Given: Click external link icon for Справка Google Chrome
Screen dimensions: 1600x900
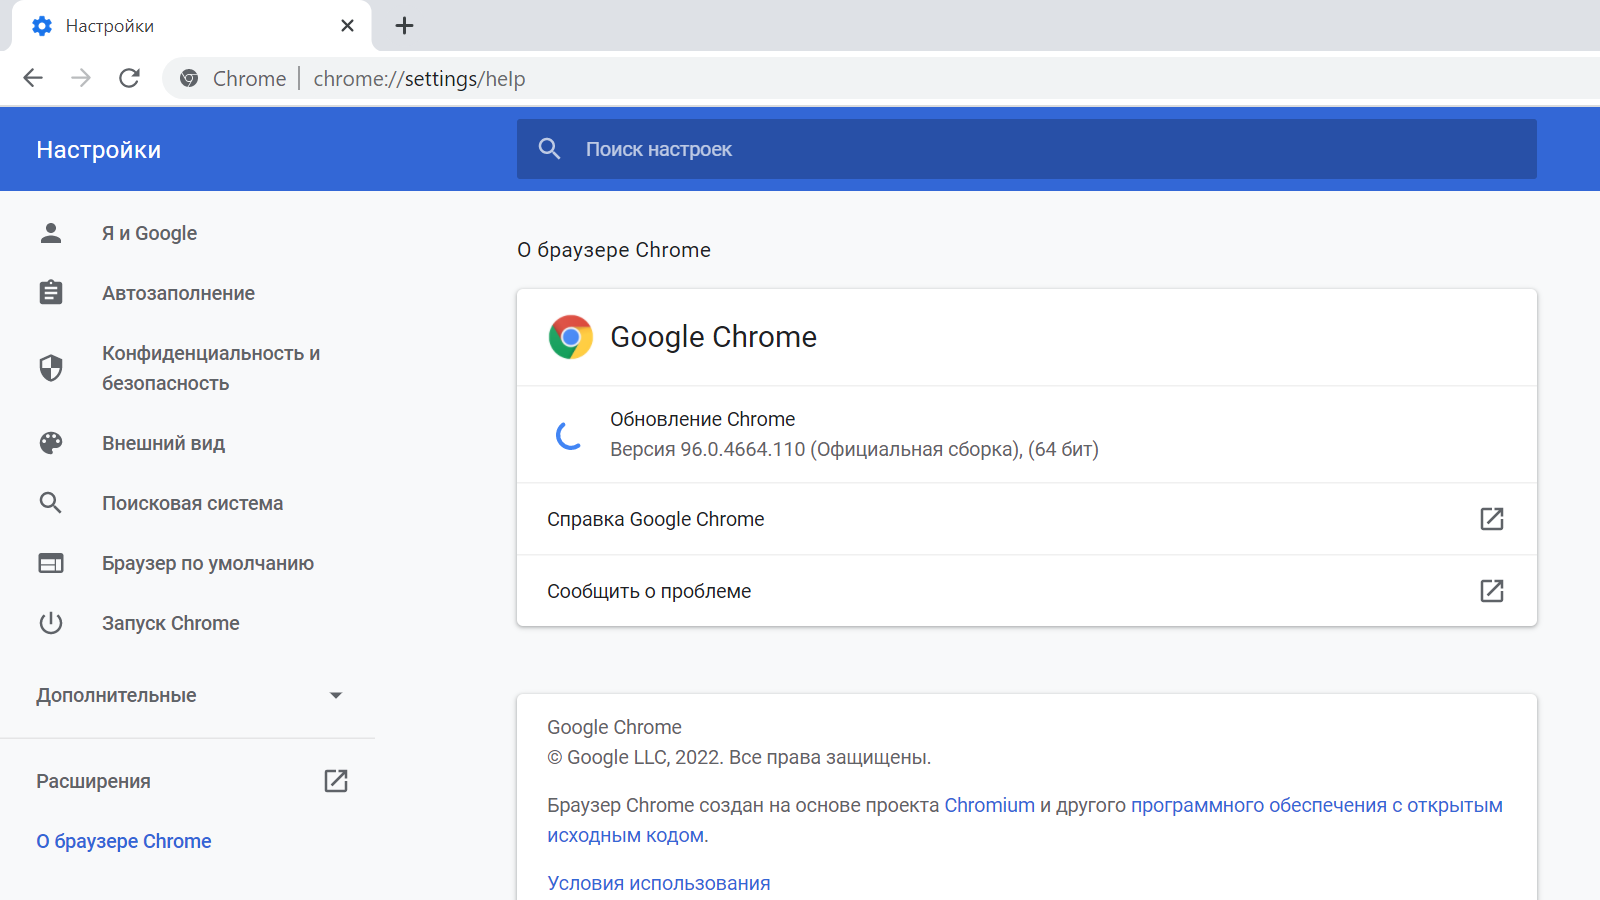Looking at the screenshot, I should (x=1492, y=519).
